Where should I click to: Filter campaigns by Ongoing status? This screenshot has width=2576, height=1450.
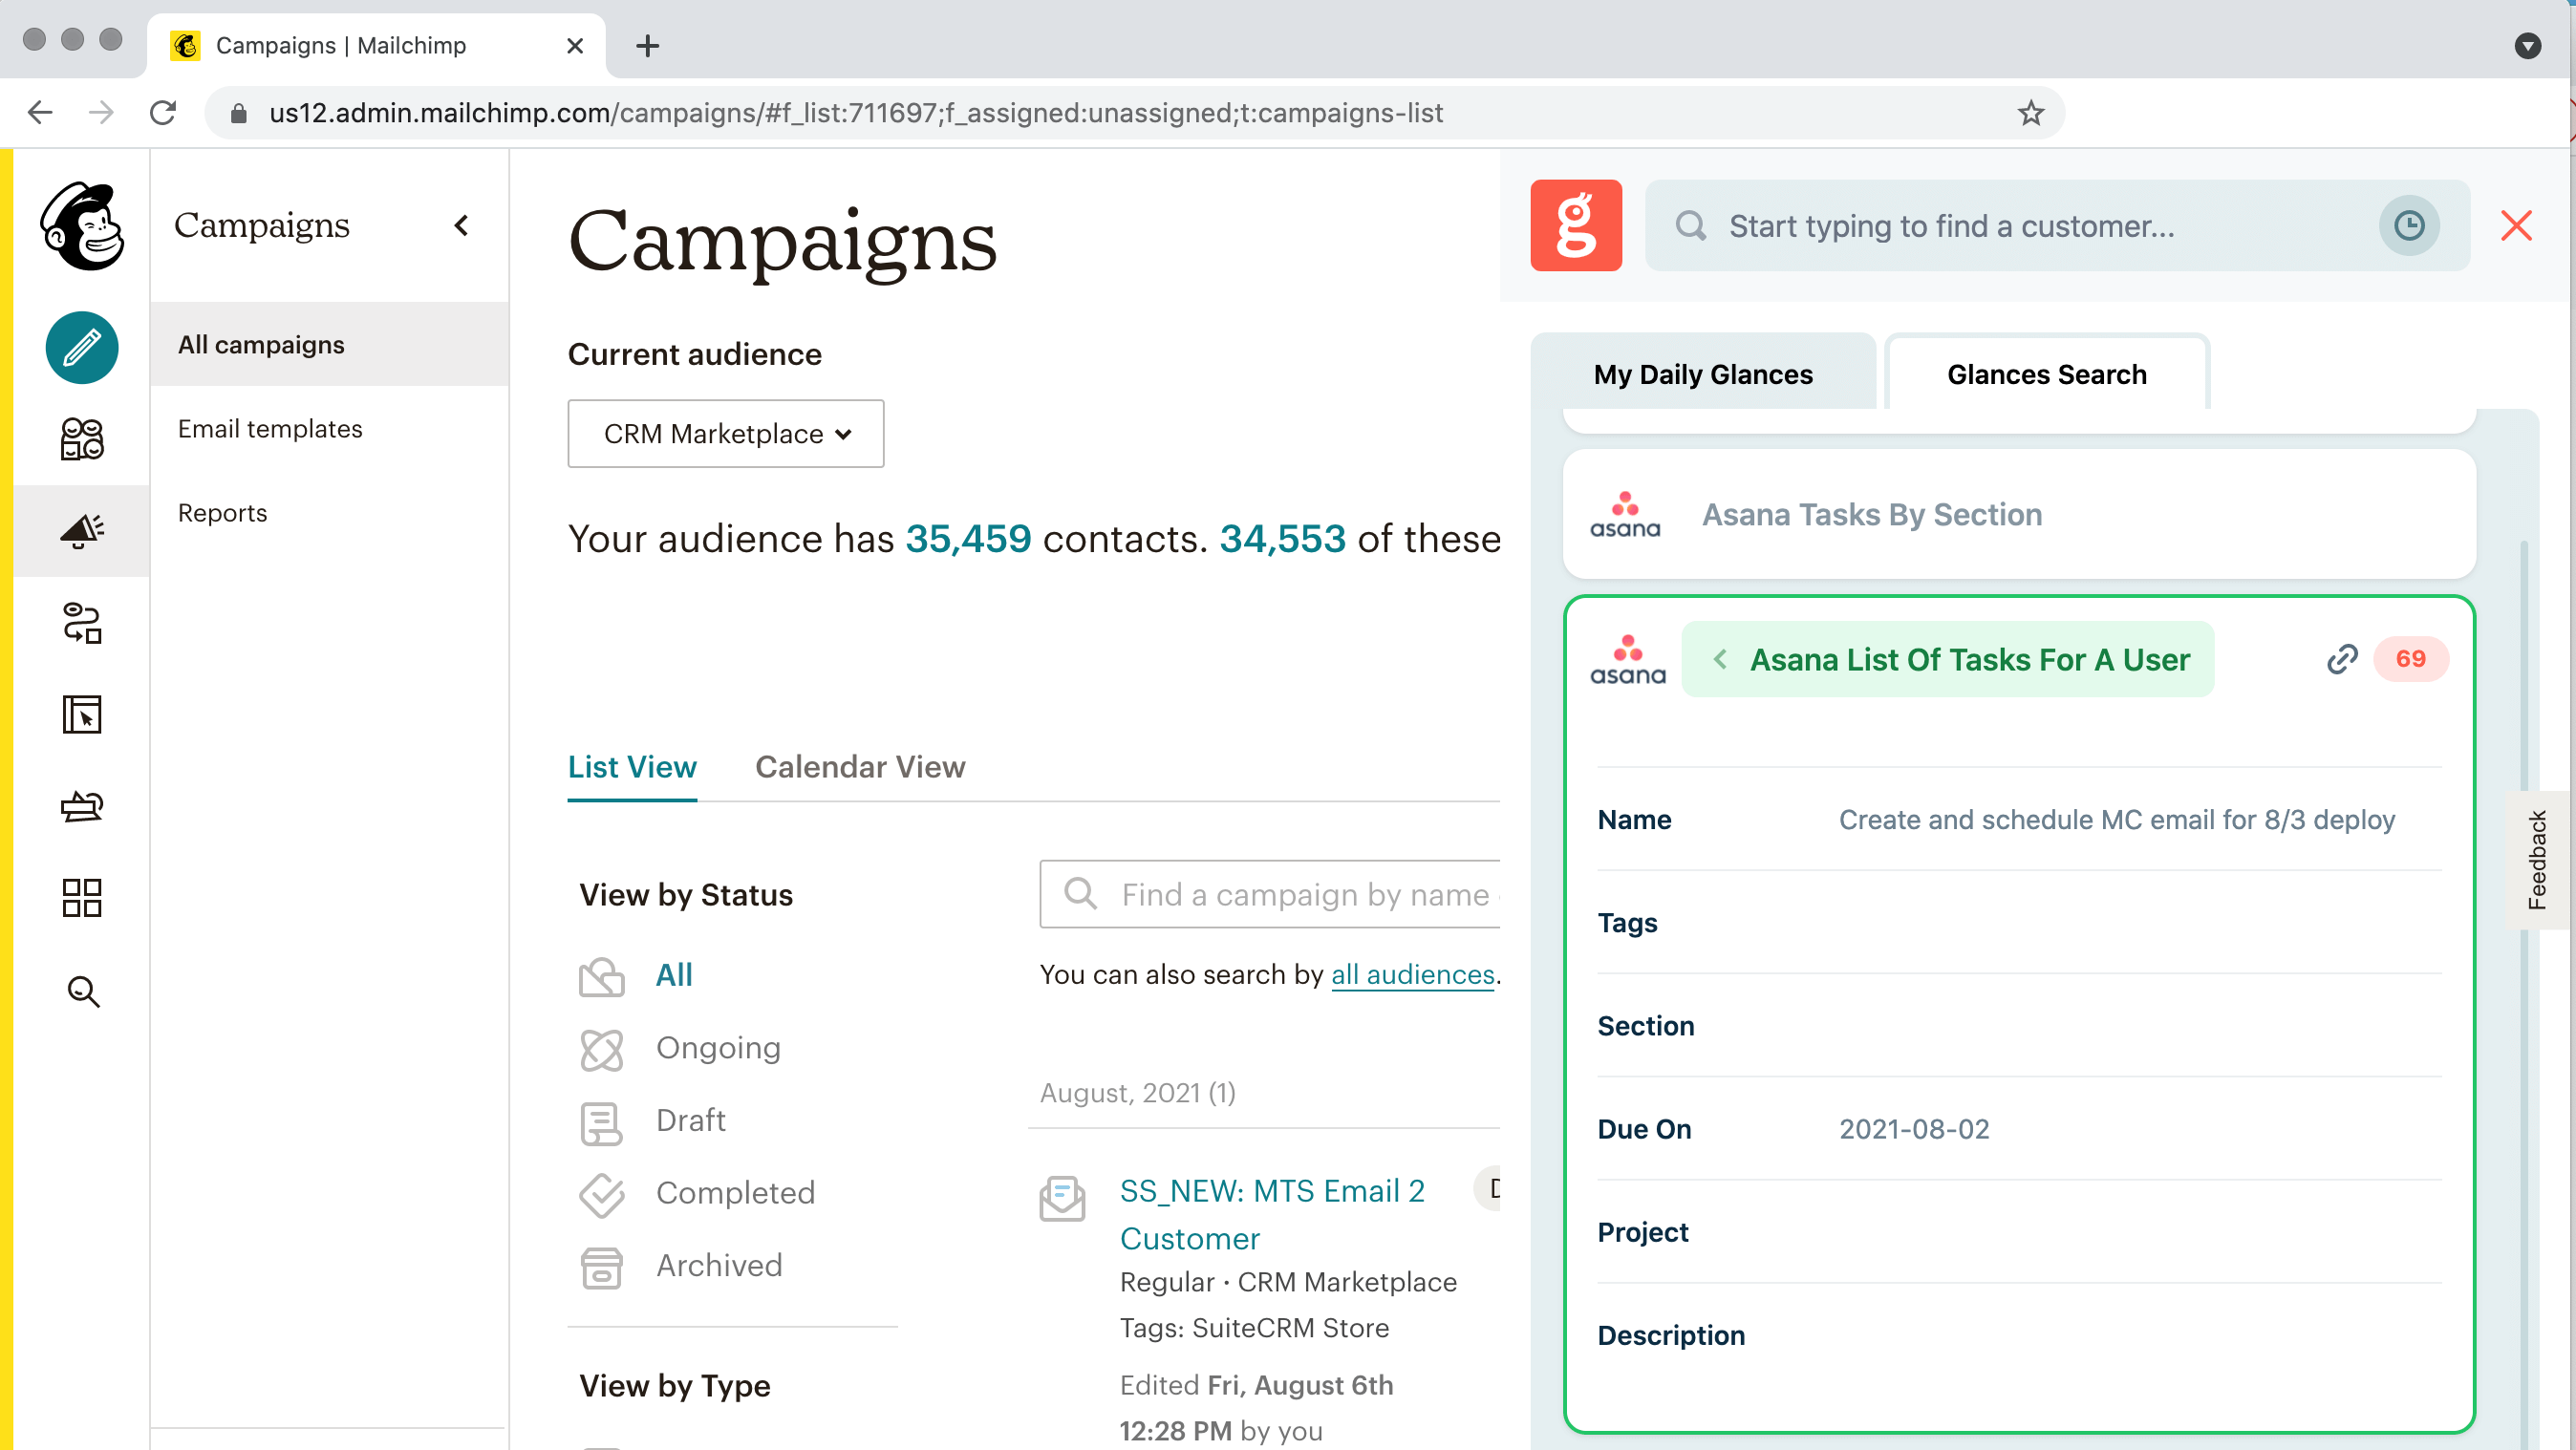717,1047
